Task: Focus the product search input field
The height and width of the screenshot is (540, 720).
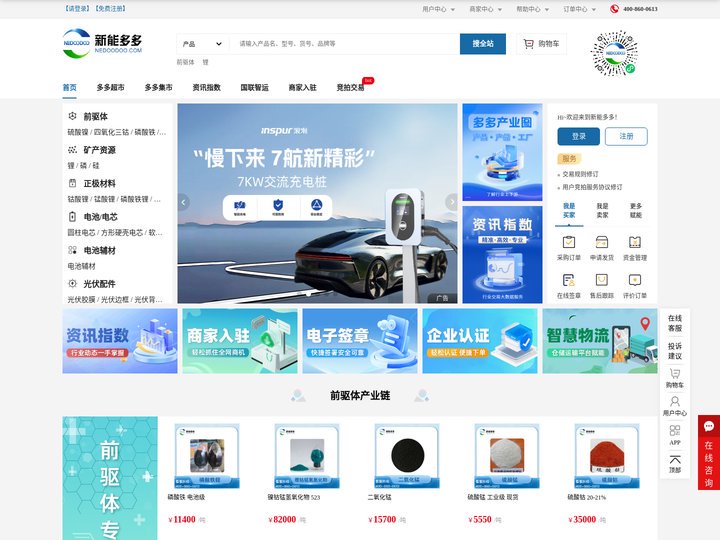Action: click(344, 44)
